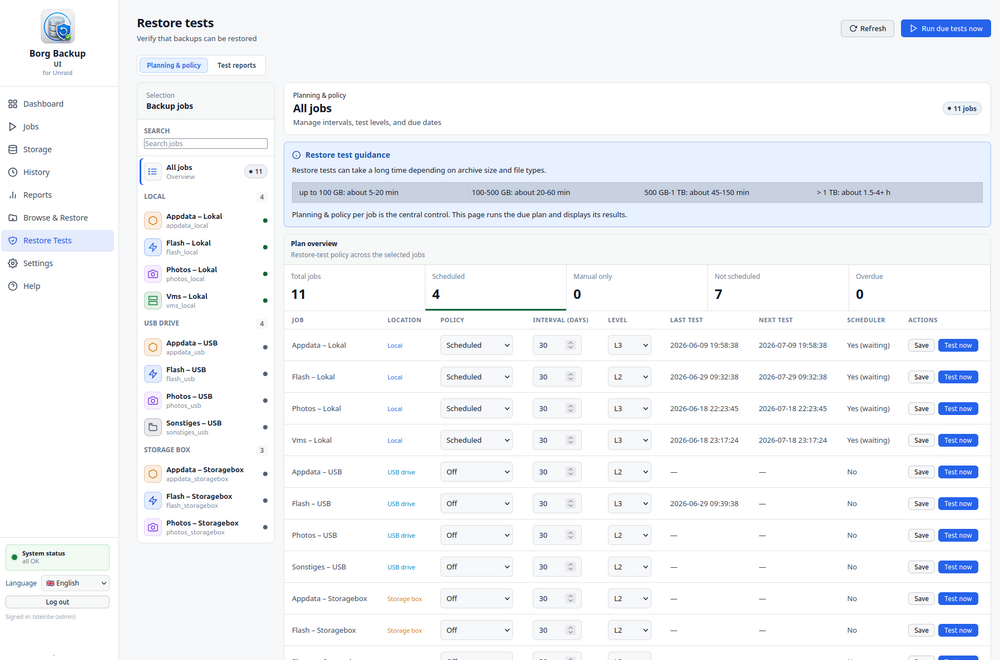This screenshot has height=660, width=1000.
Task: Click the Refresh button
Action: (x=867, y=29)
